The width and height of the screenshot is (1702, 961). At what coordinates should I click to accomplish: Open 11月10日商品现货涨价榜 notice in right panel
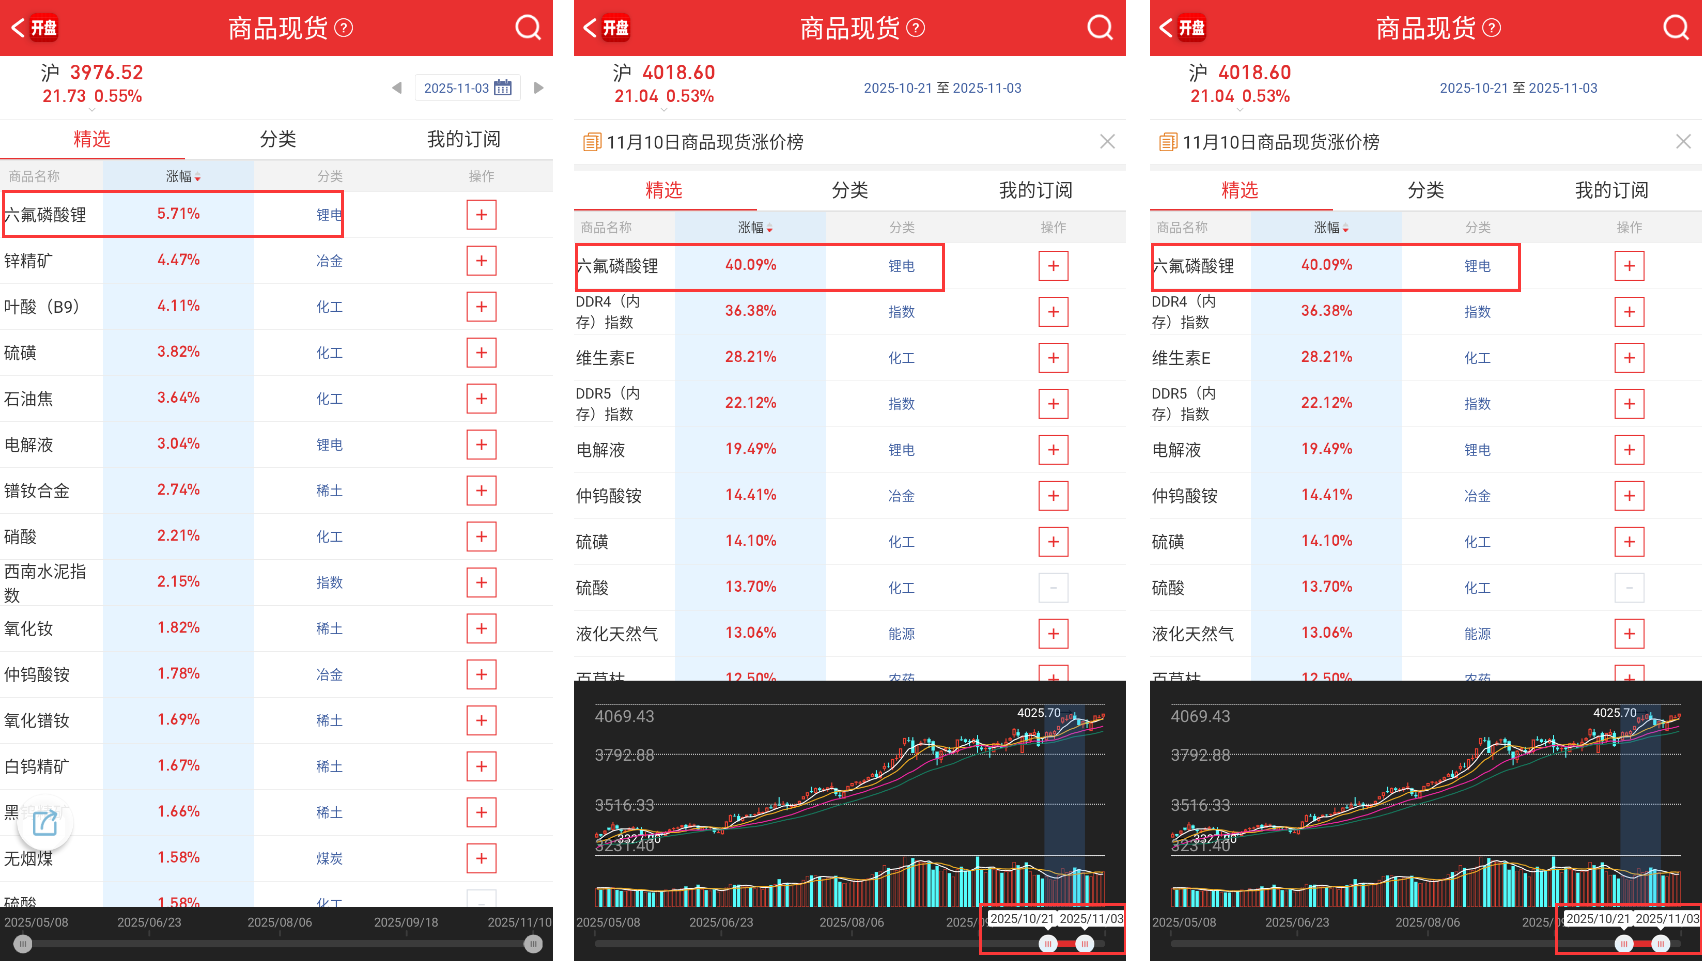(x=1280, y=142)
